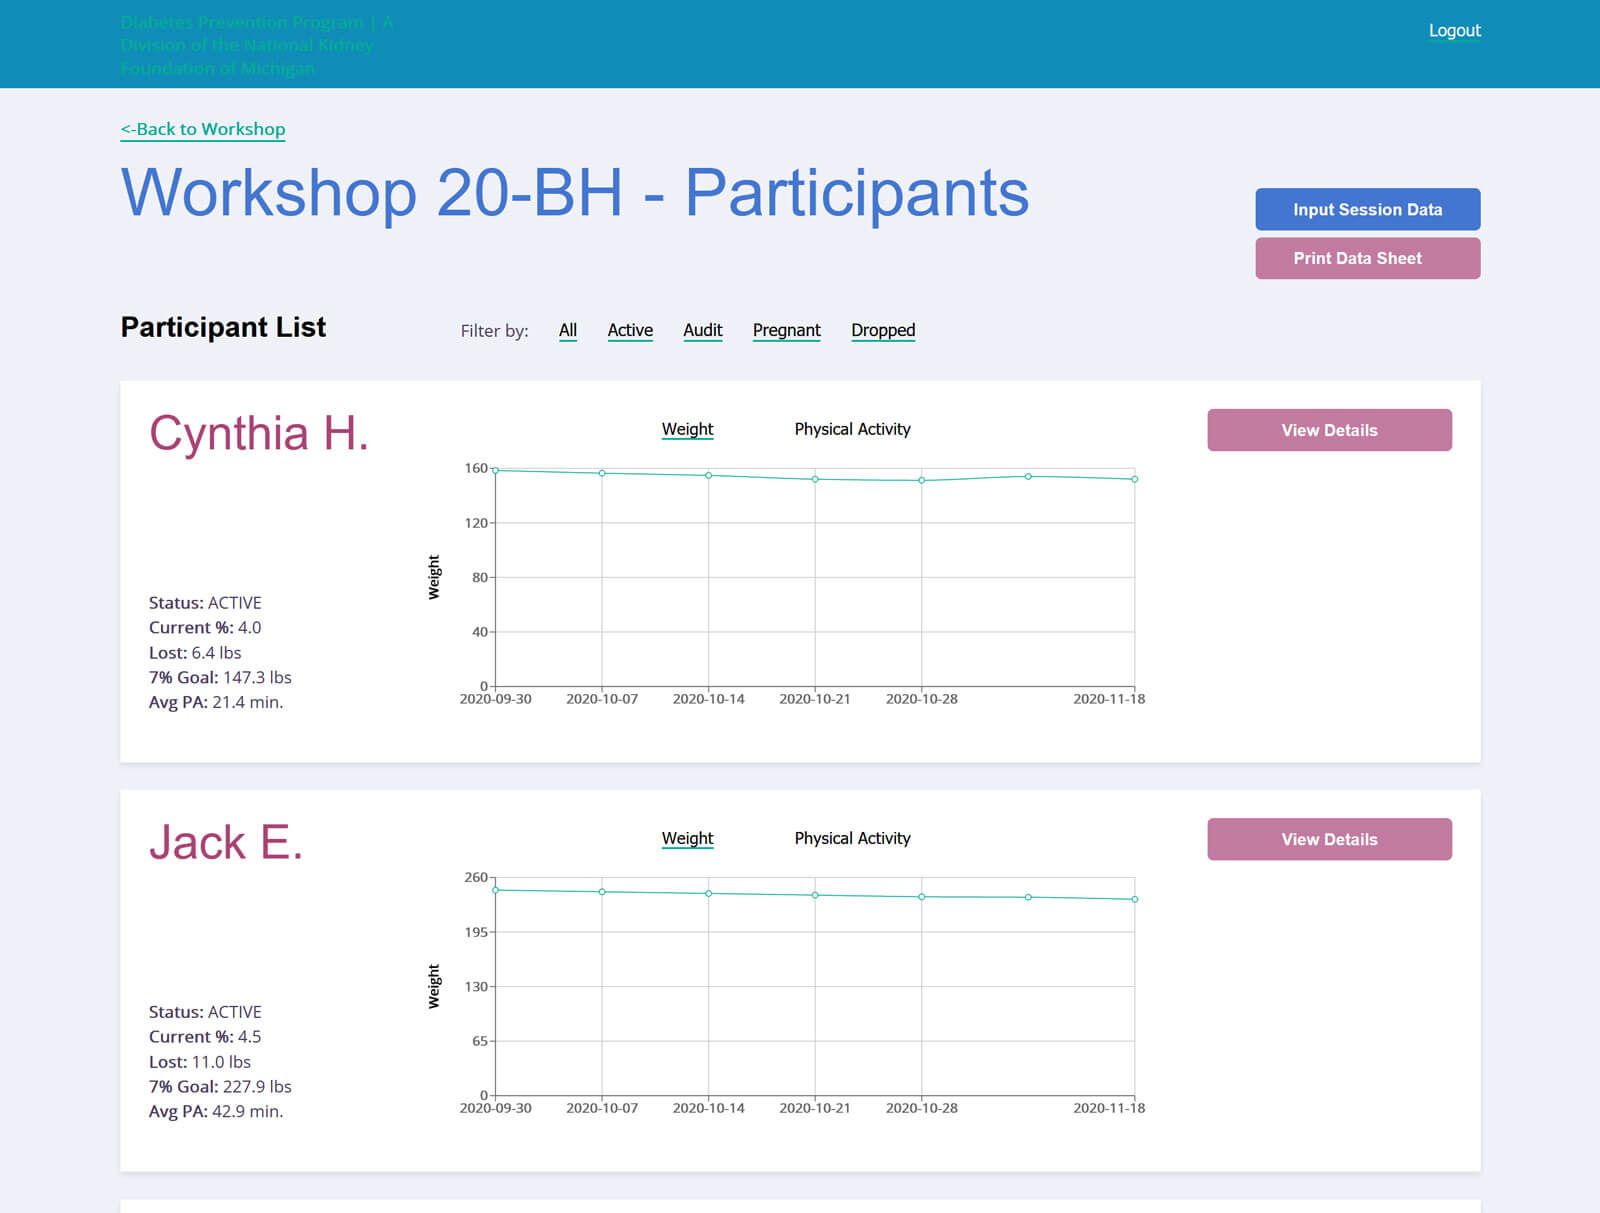Click Print Data Sheet button
The height and width of the screenshot is (1213, 1600).
coord(1367,258)
